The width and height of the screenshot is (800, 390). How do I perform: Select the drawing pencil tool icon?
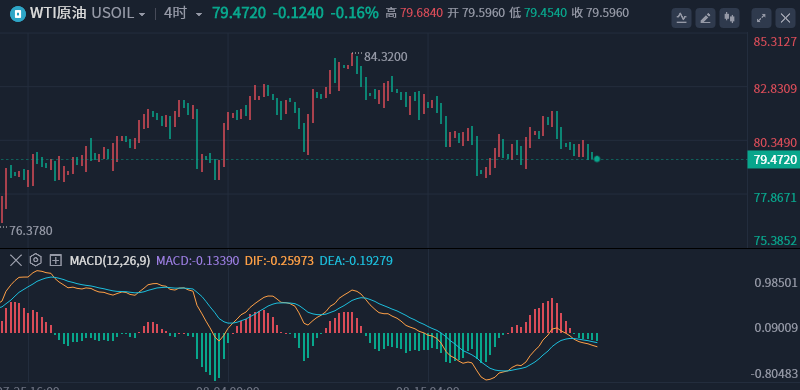pos(706,18)
